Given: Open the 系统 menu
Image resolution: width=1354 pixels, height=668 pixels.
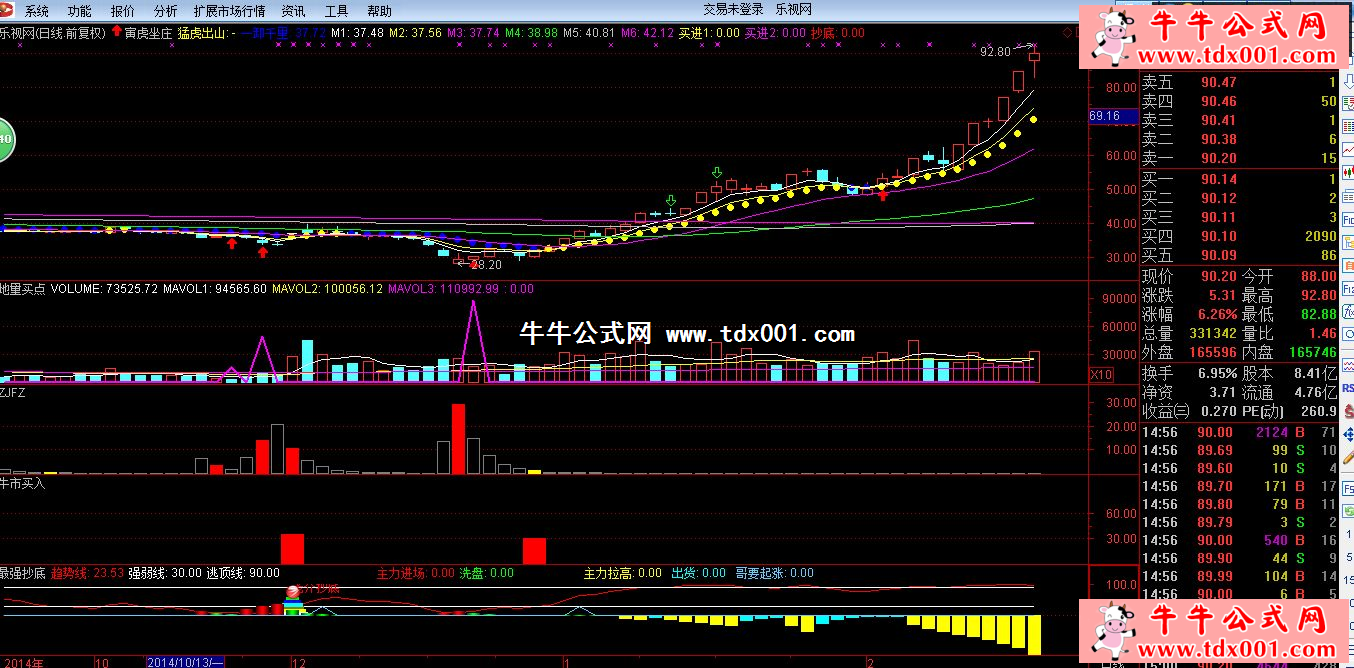Looking at the screenshot, I should [x=36, y=11].
